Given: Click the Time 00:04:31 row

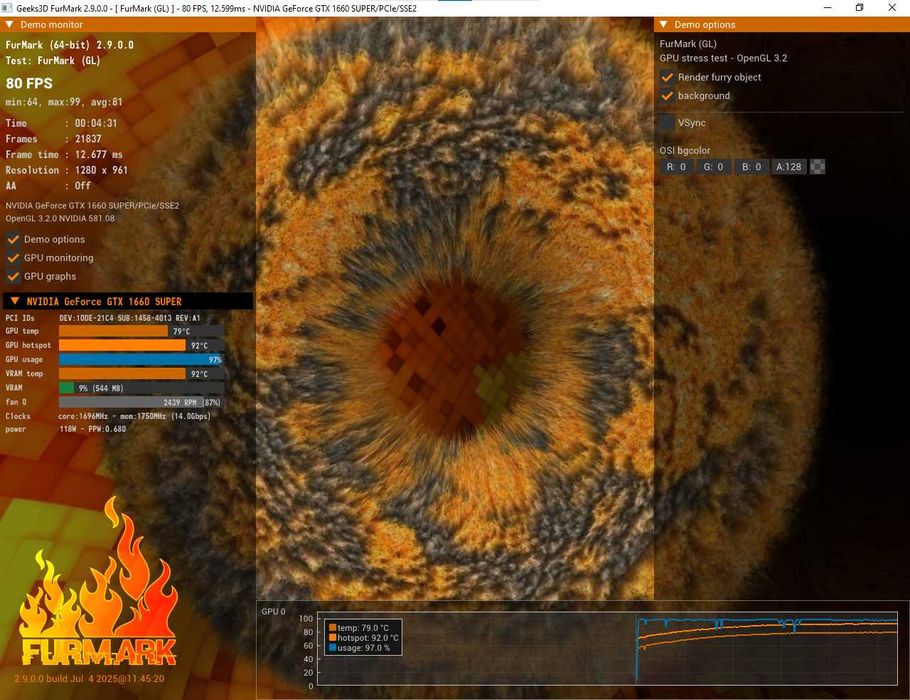Looking at the screenshot, I should tap(61, 123).
